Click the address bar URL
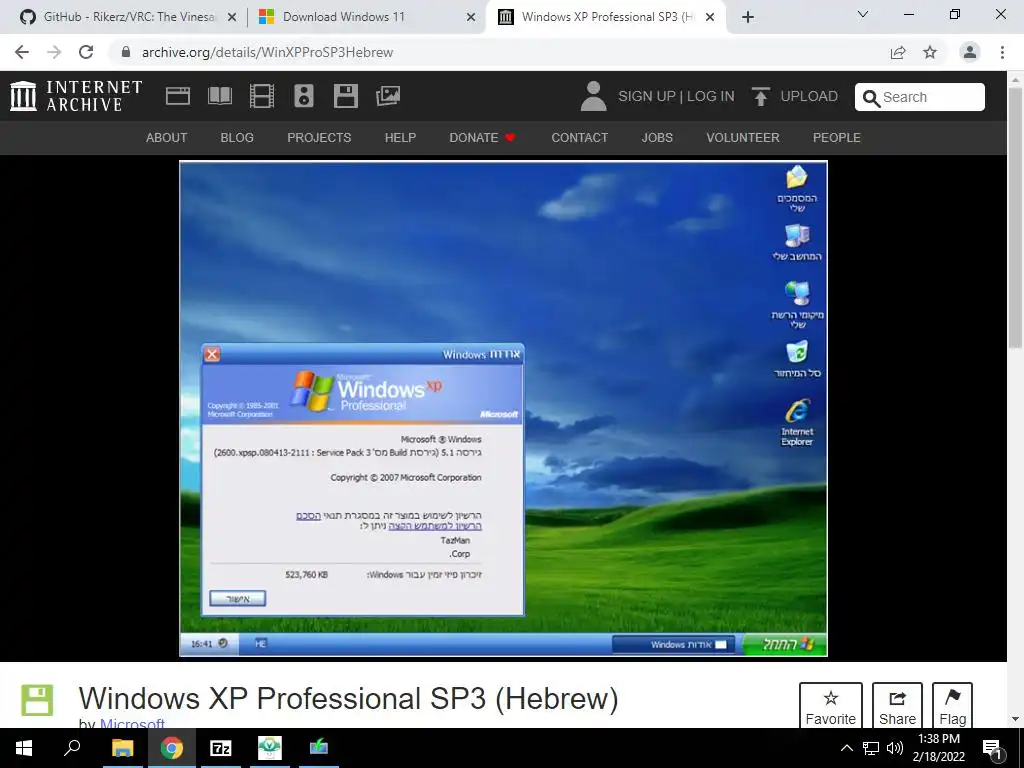 (x=268, y=52)
